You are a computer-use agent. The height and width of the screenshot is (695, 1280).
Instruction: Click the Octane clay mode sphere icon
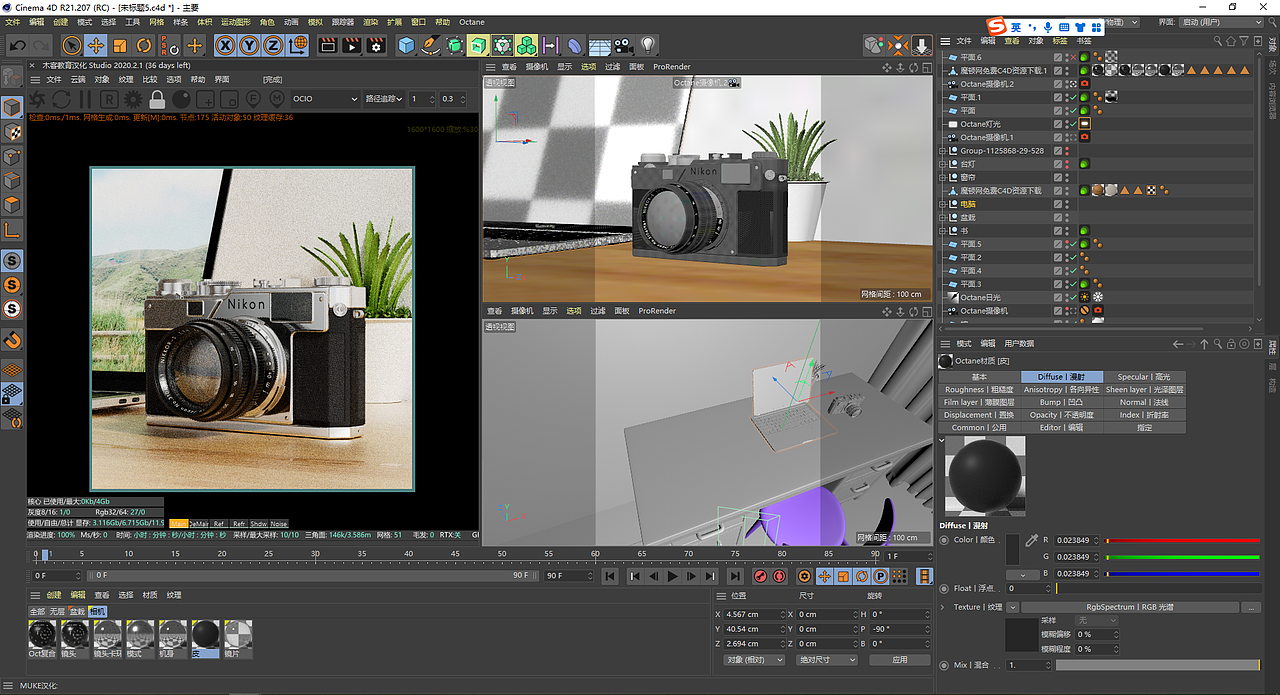click(x=181, y=99)
